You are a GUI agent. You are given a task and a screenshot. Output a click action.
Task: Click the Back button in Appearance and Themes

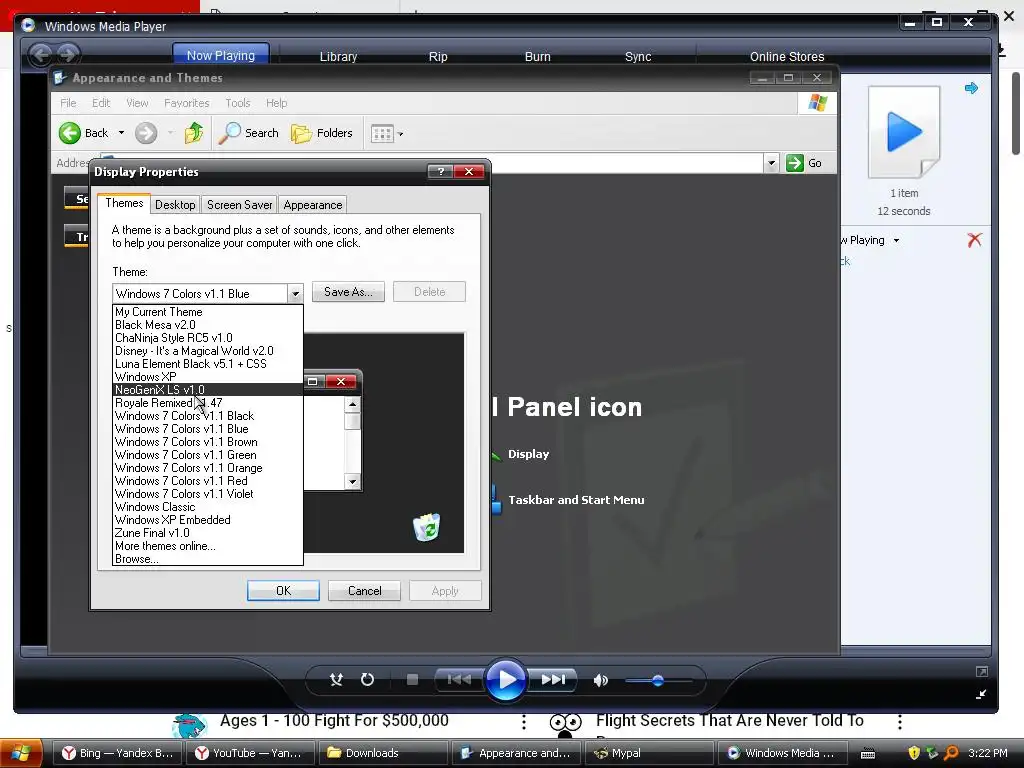point(84,133)
